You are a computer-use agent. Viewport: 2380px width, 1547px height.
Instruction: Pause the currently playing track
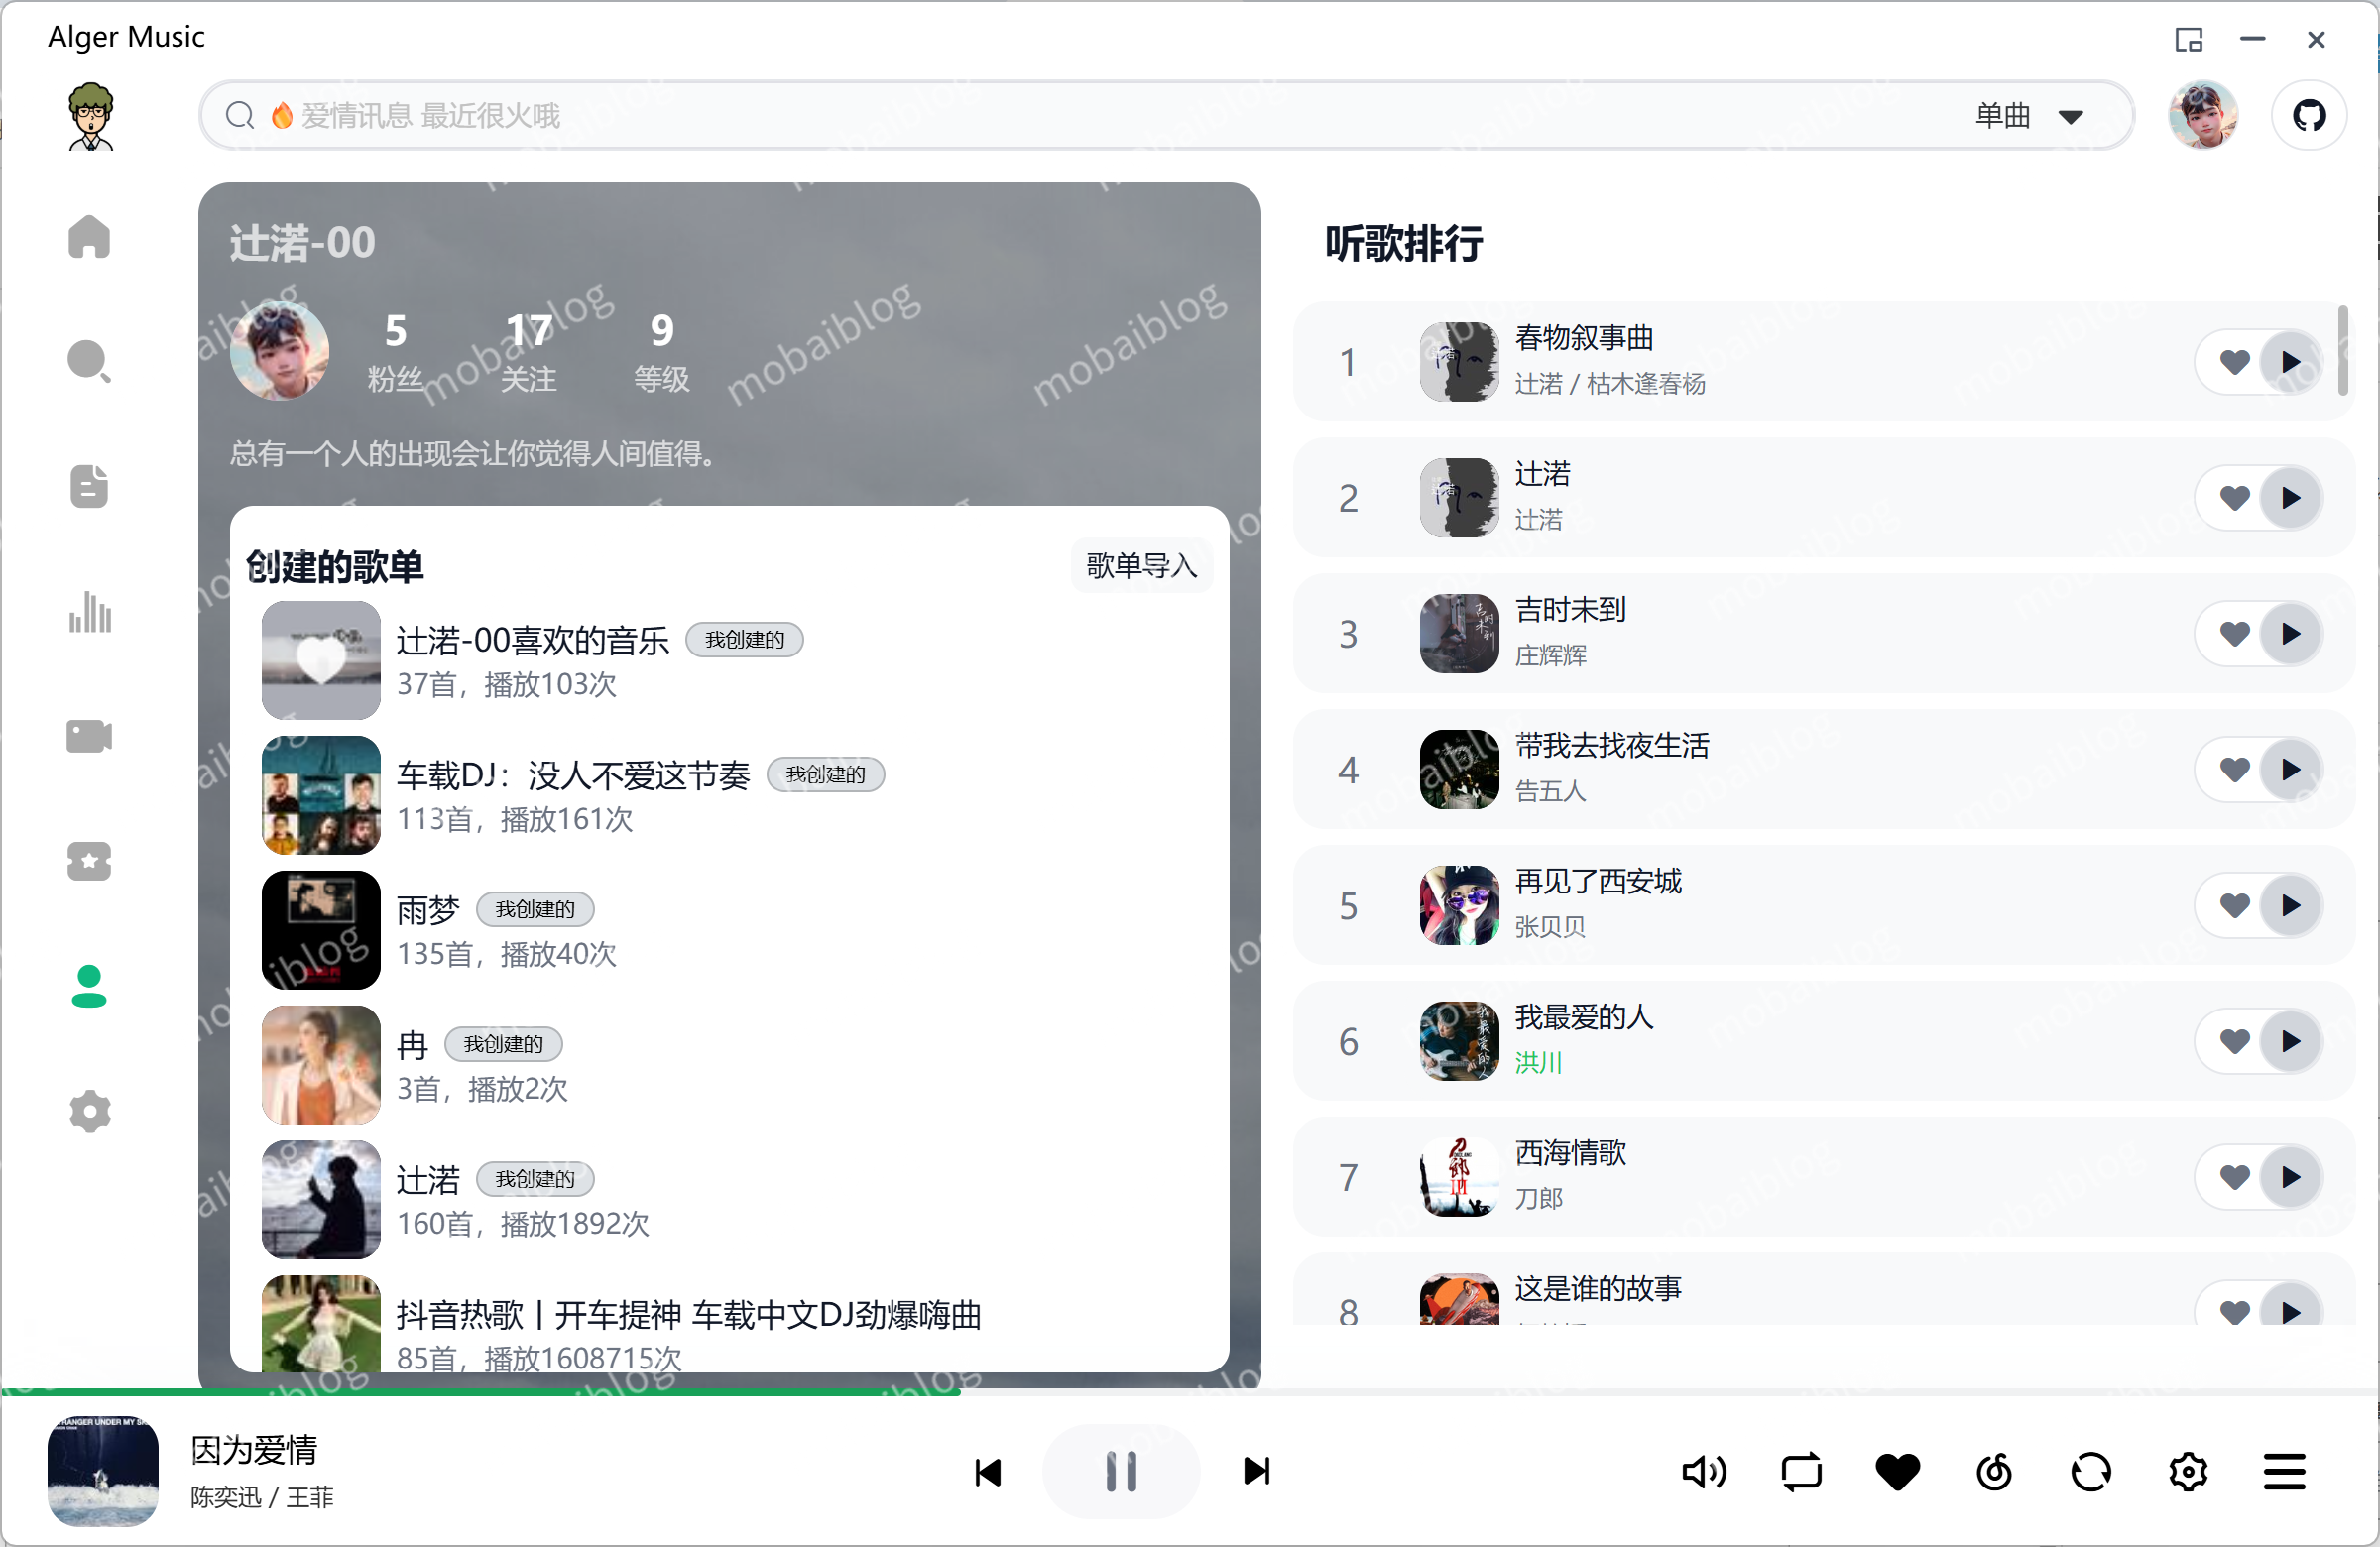pos(1121,1471)
